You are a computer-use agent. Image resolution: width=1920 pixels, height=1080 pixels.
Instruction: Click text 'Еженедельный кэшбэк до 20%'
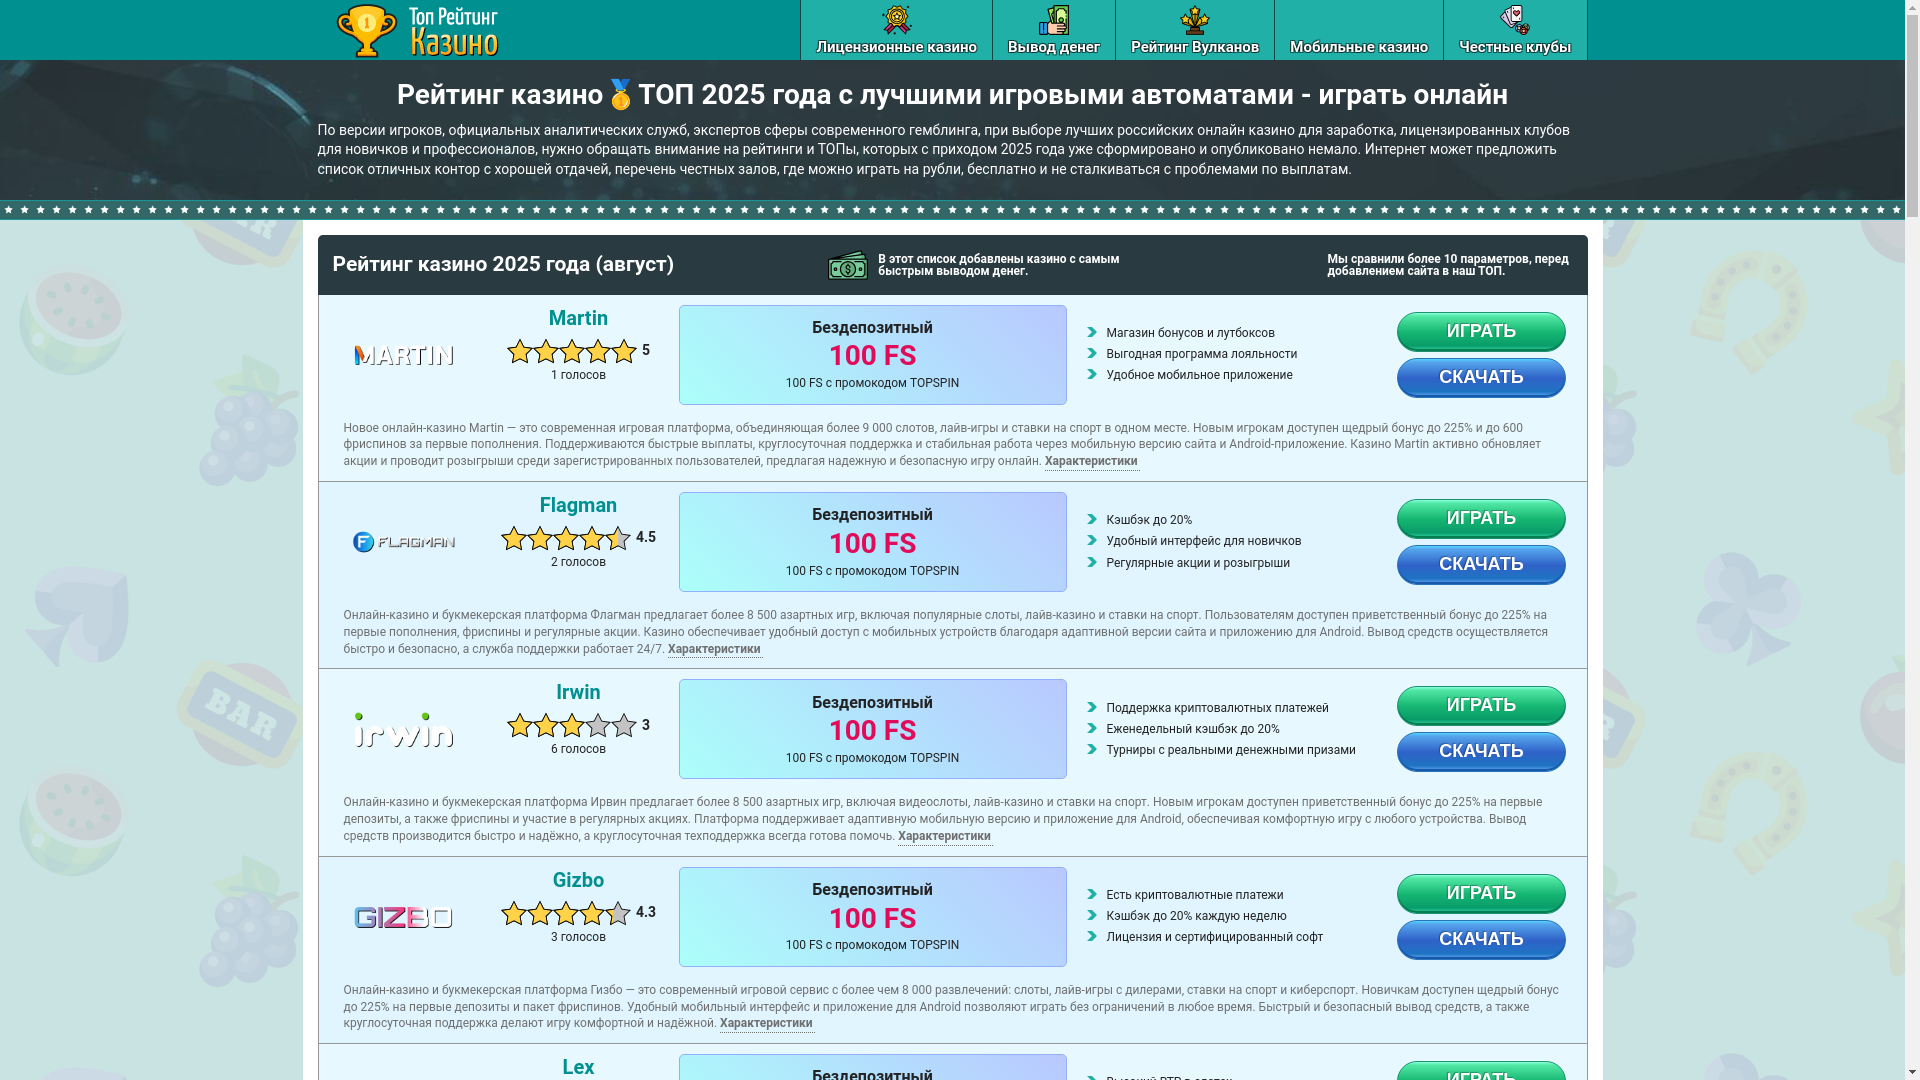(1192, 729)
